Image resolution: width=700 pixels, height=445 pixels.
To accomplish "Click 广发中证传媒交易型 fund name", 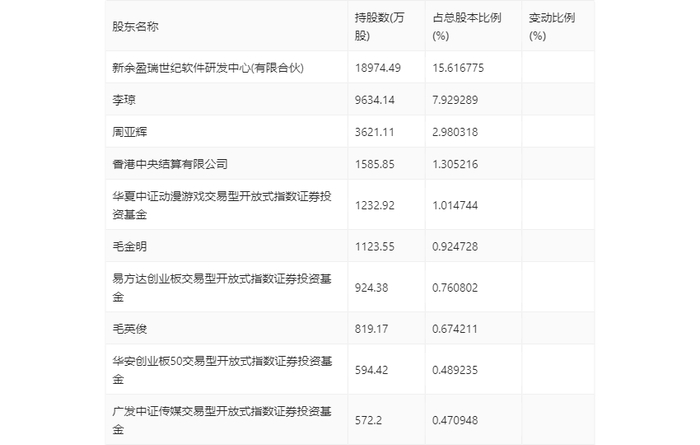I will [222, 420].
